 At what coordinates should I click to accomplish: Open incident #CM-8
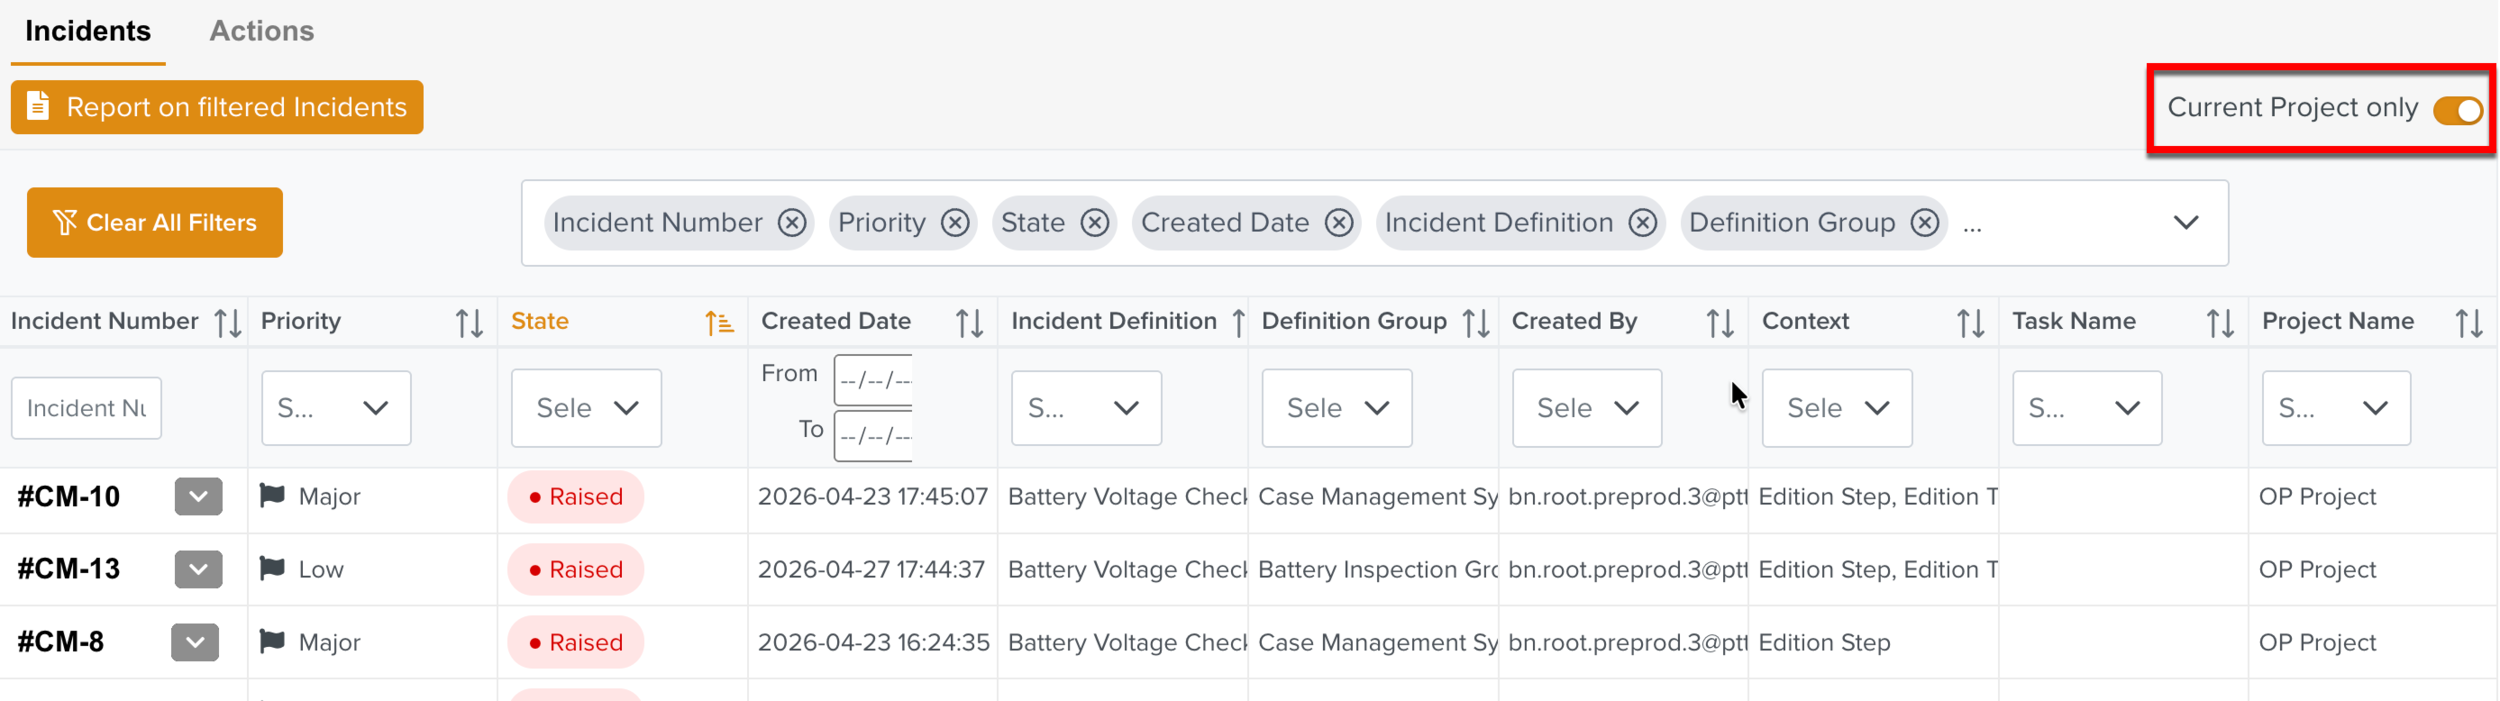(x=61, y=642)
